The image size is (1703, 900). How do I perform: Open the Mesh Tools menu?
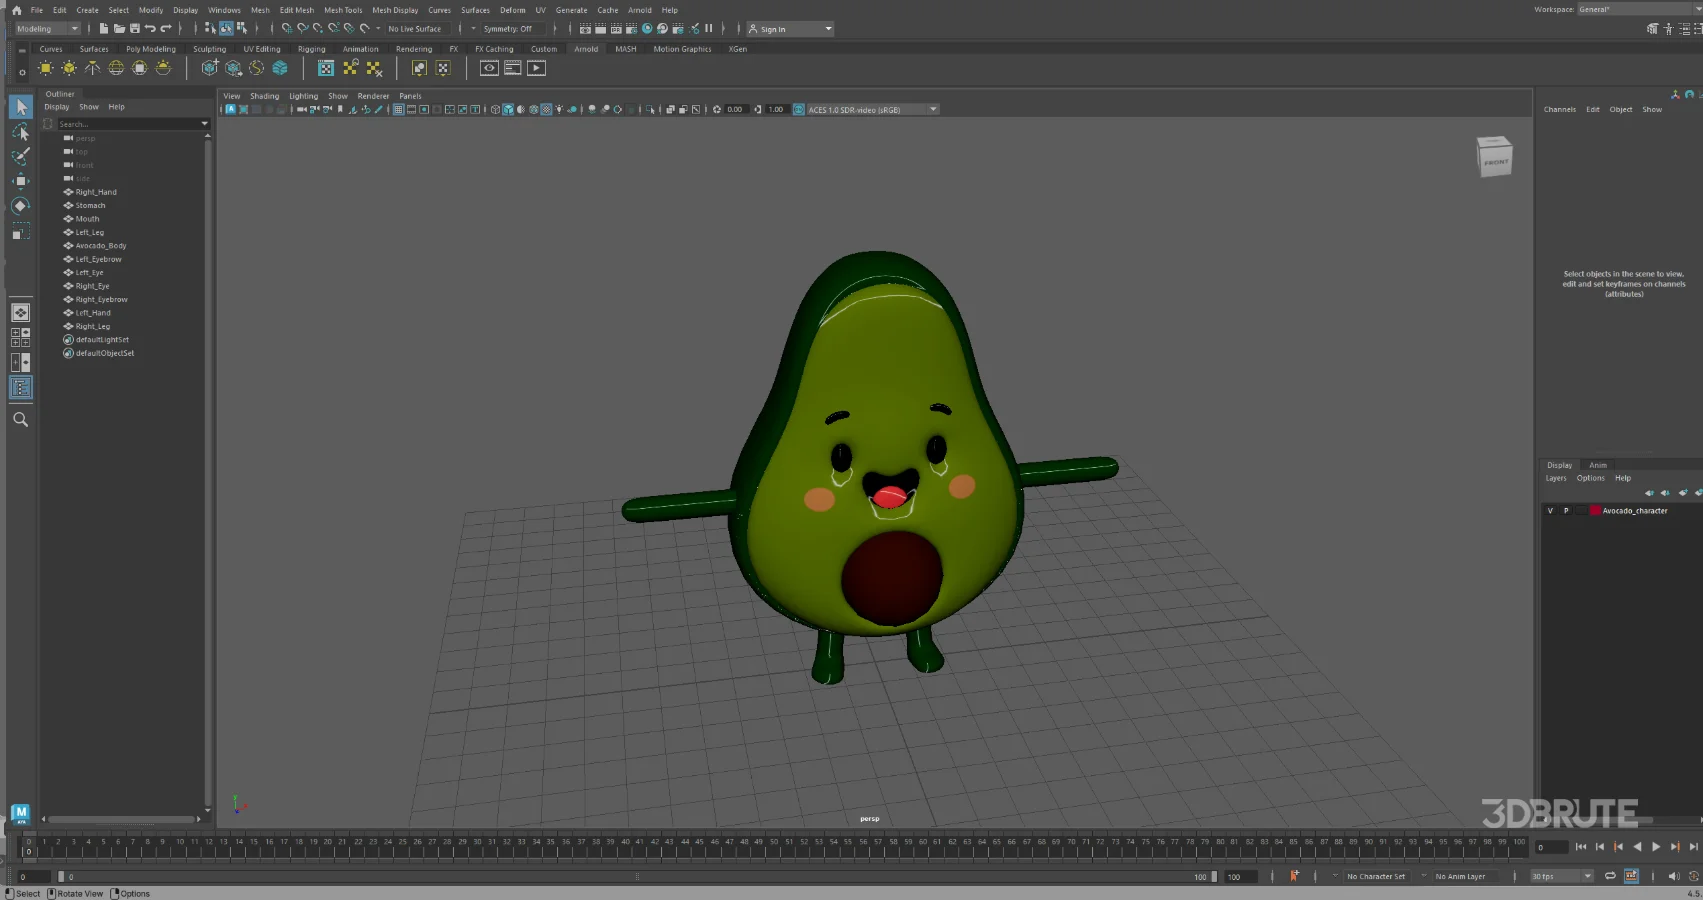coord(343,10)
